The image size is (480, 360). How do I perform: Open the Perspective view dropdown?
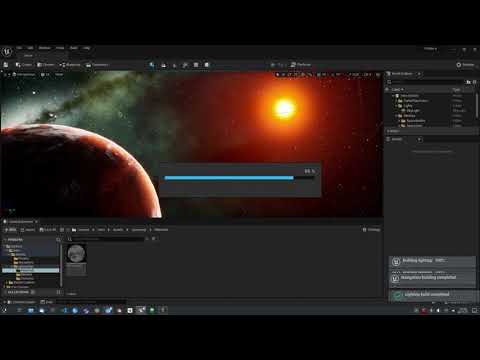tap(24, 75)
